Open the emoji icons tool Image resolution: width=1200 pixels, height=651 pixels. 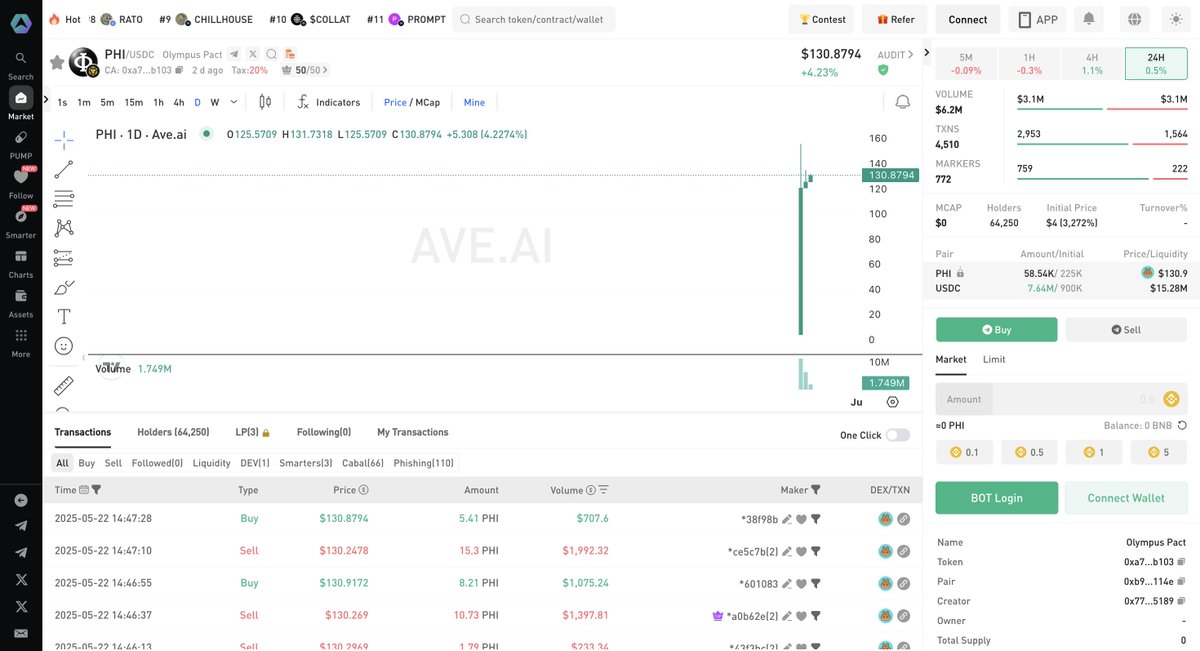(63, 346)
